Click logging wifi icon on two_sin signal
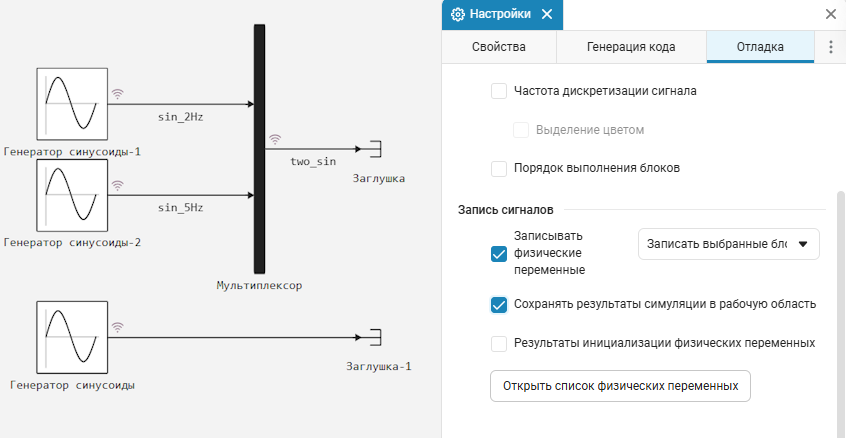846x438 pixels. [275, 140]
